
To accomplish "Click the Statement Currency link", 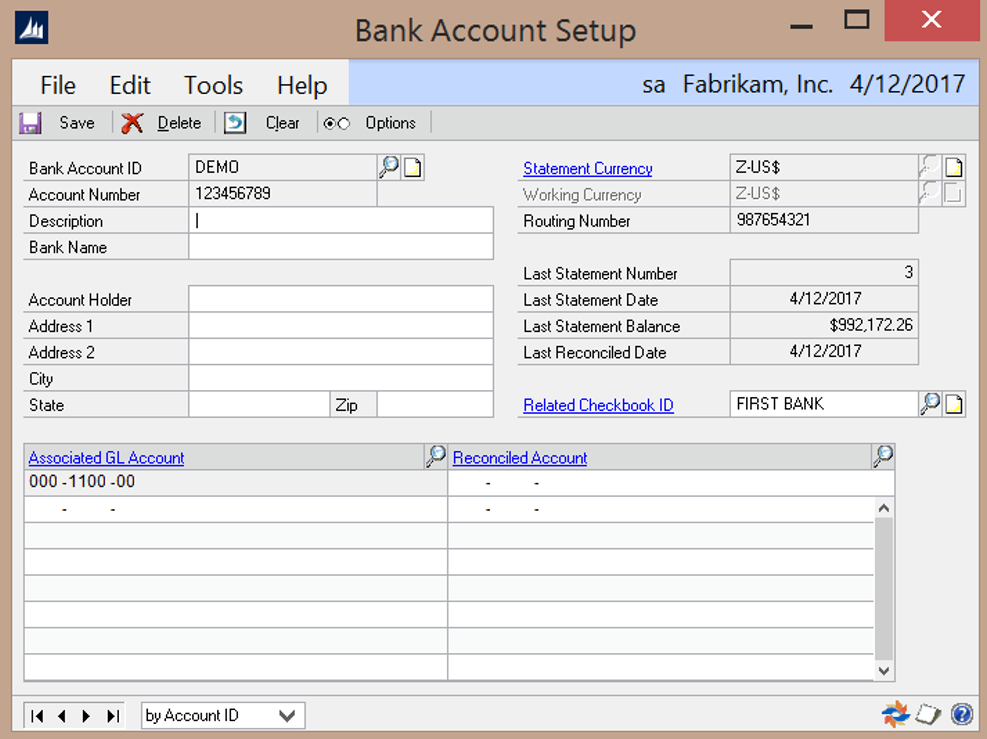I will pos(588,168).
